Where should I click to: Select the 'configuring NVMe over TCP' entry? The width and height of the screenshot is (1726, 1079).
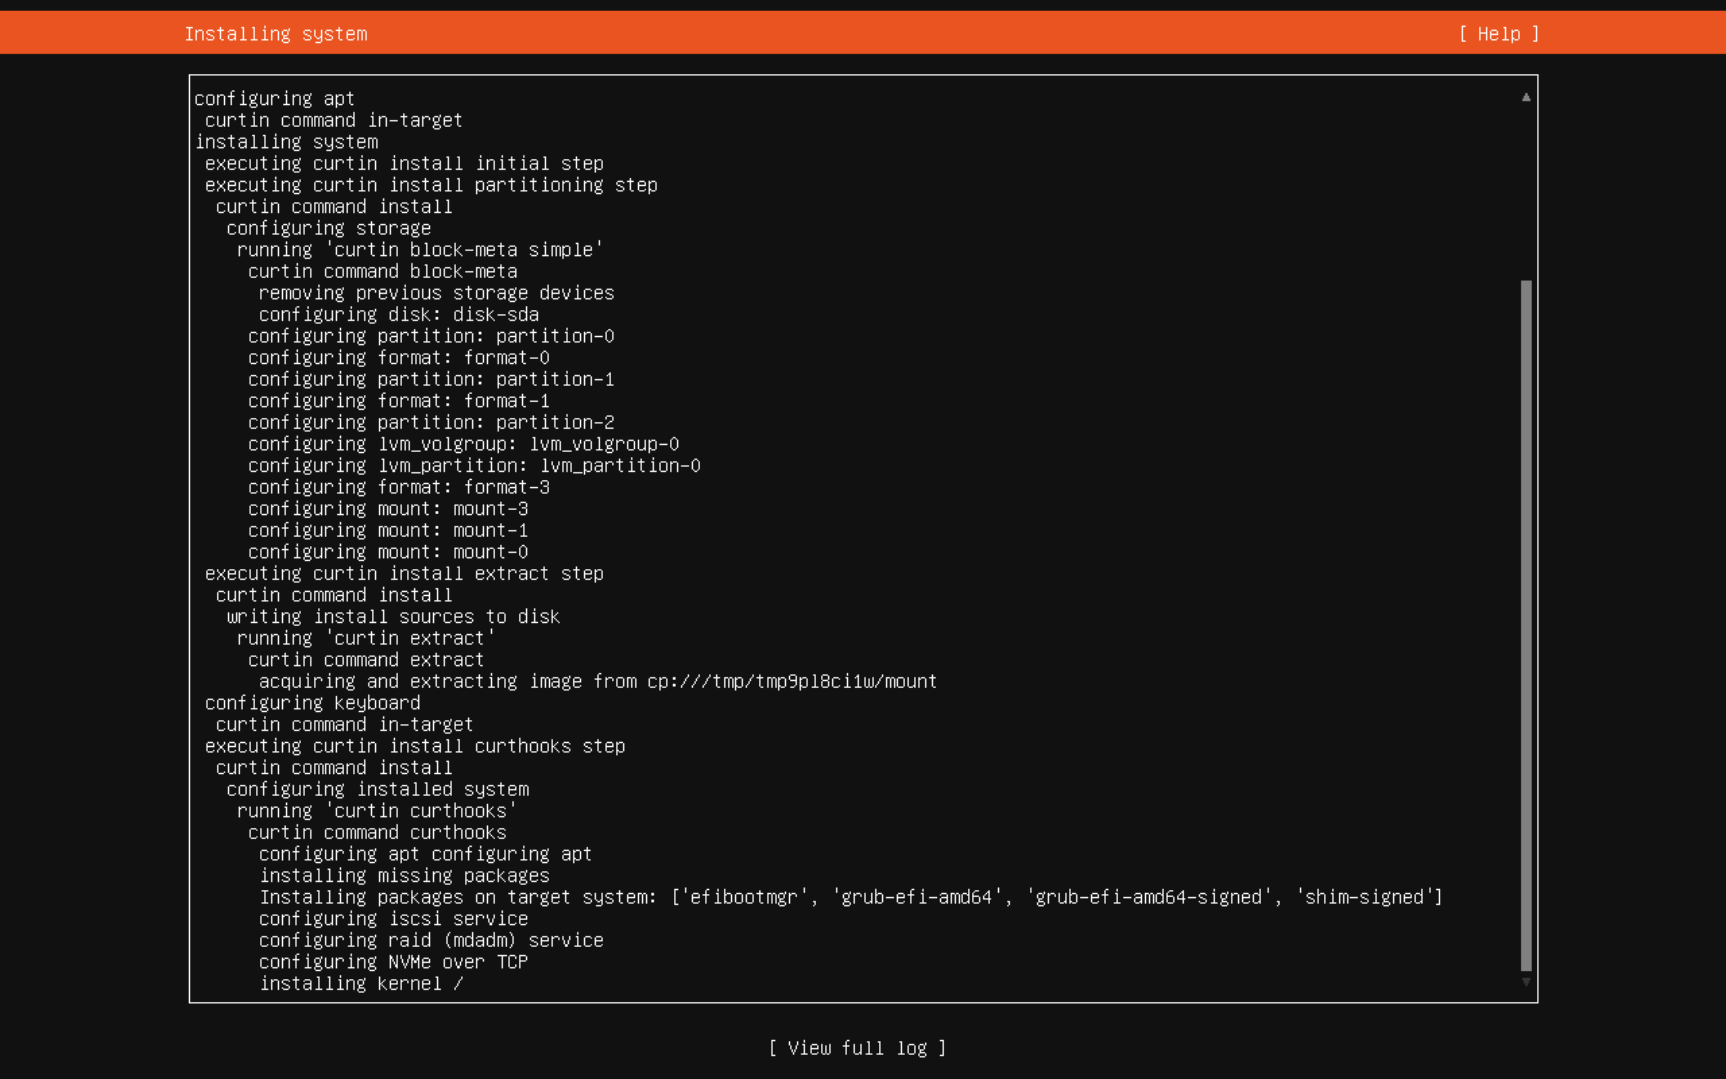[394, 961]
